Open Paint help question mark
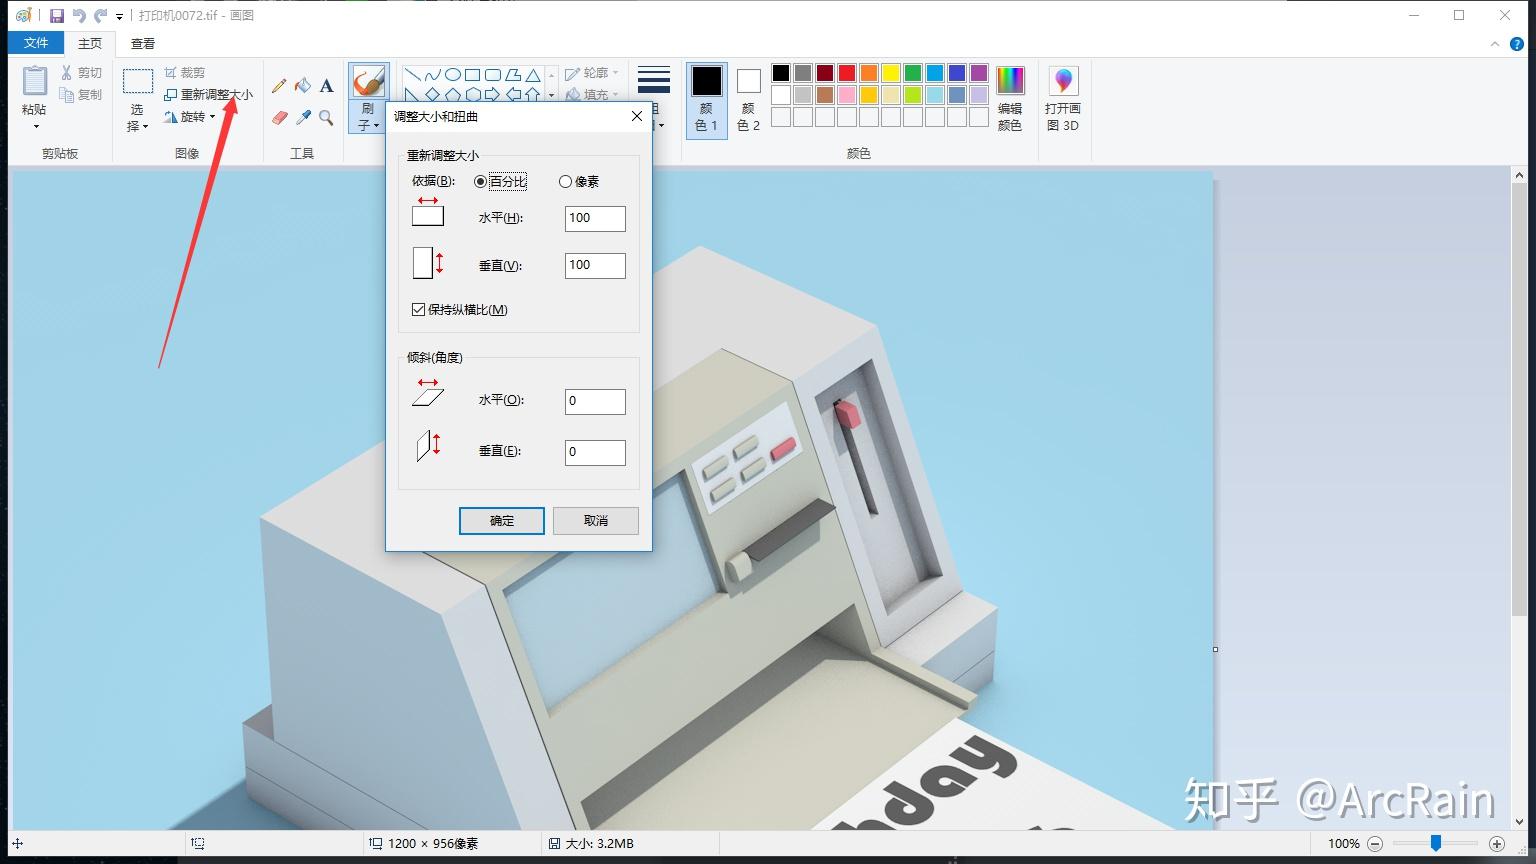 click(1518, 44)
